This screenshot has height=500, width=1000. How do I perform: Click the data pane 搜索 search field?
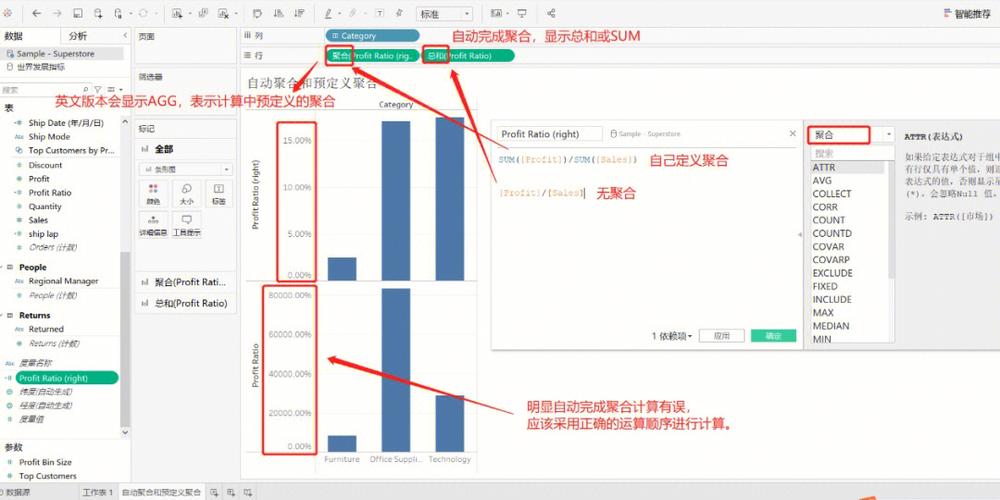point(45,90)
